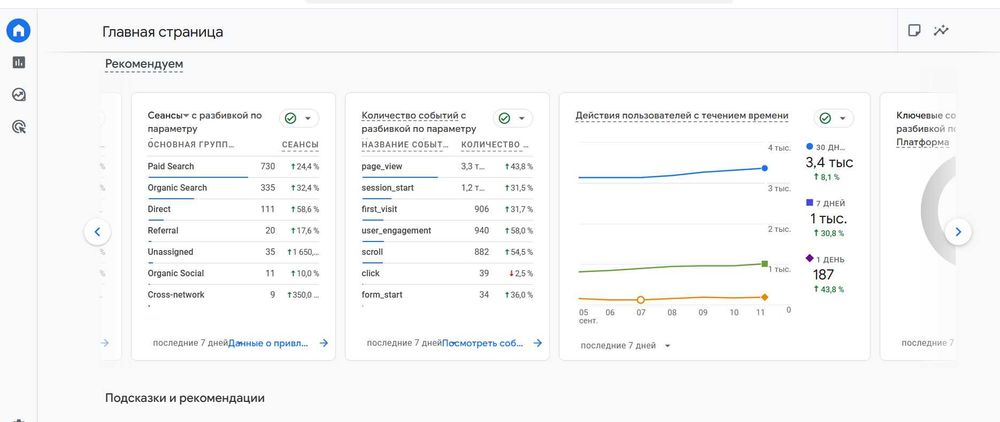Viewport: 1000px width, 422px height.
Task: Click the КОЛИЧЕСТВО column header
Action: (x=495, y=145)
